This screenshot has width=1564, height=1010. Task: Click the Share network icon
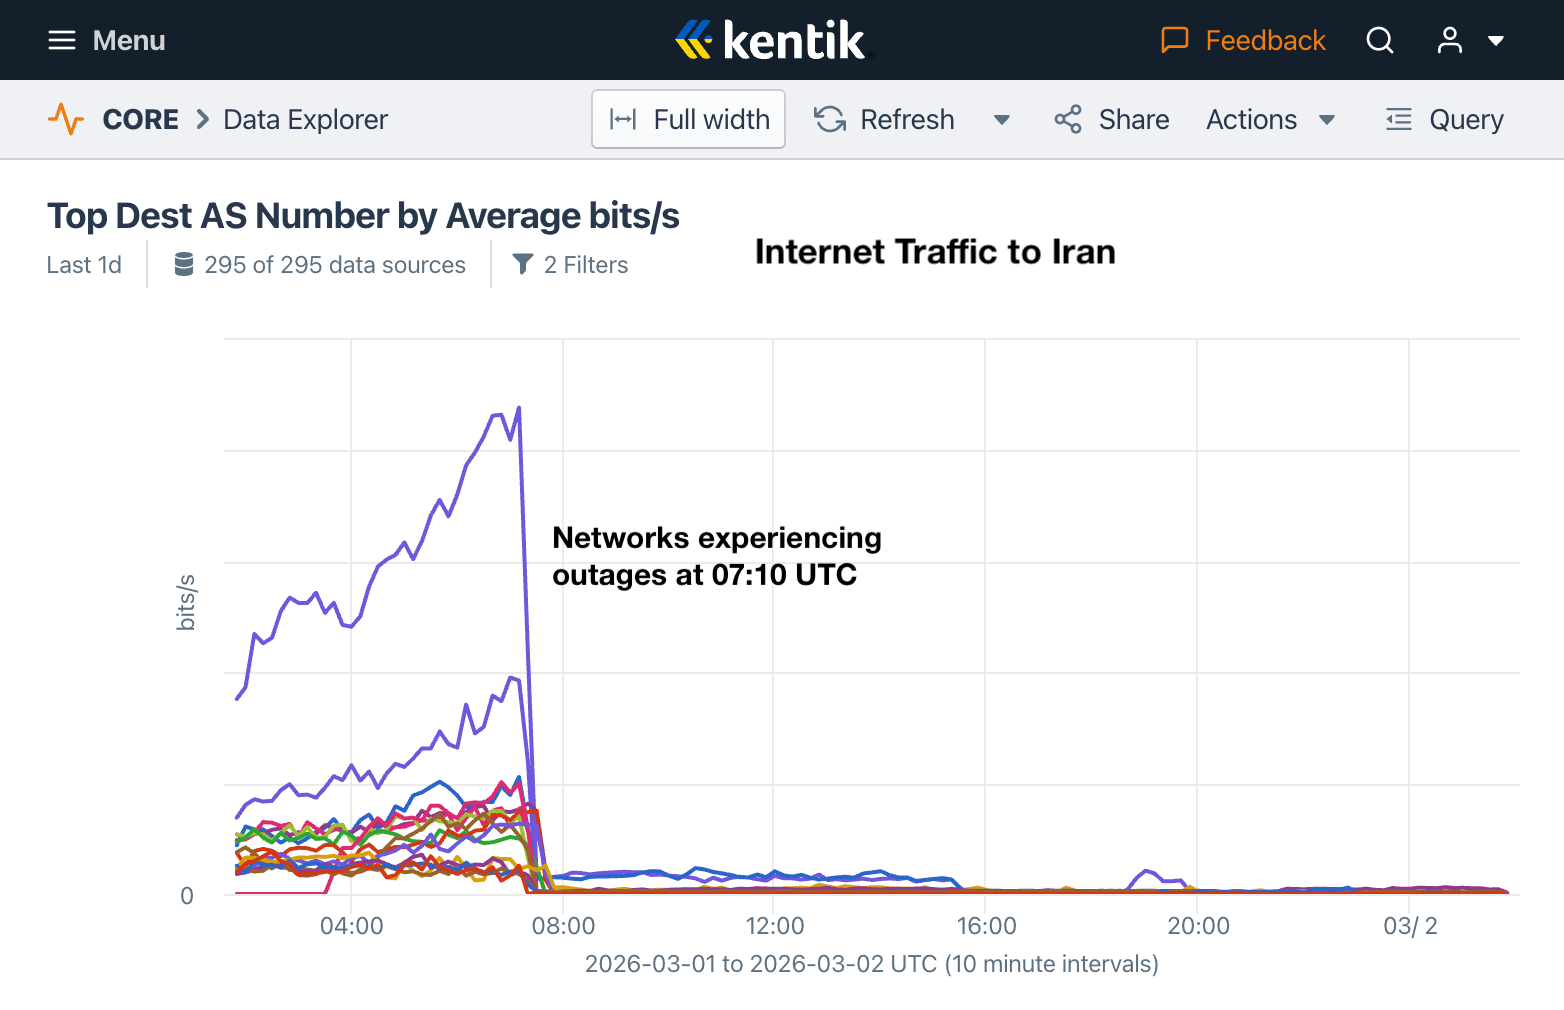[1068, 119]
